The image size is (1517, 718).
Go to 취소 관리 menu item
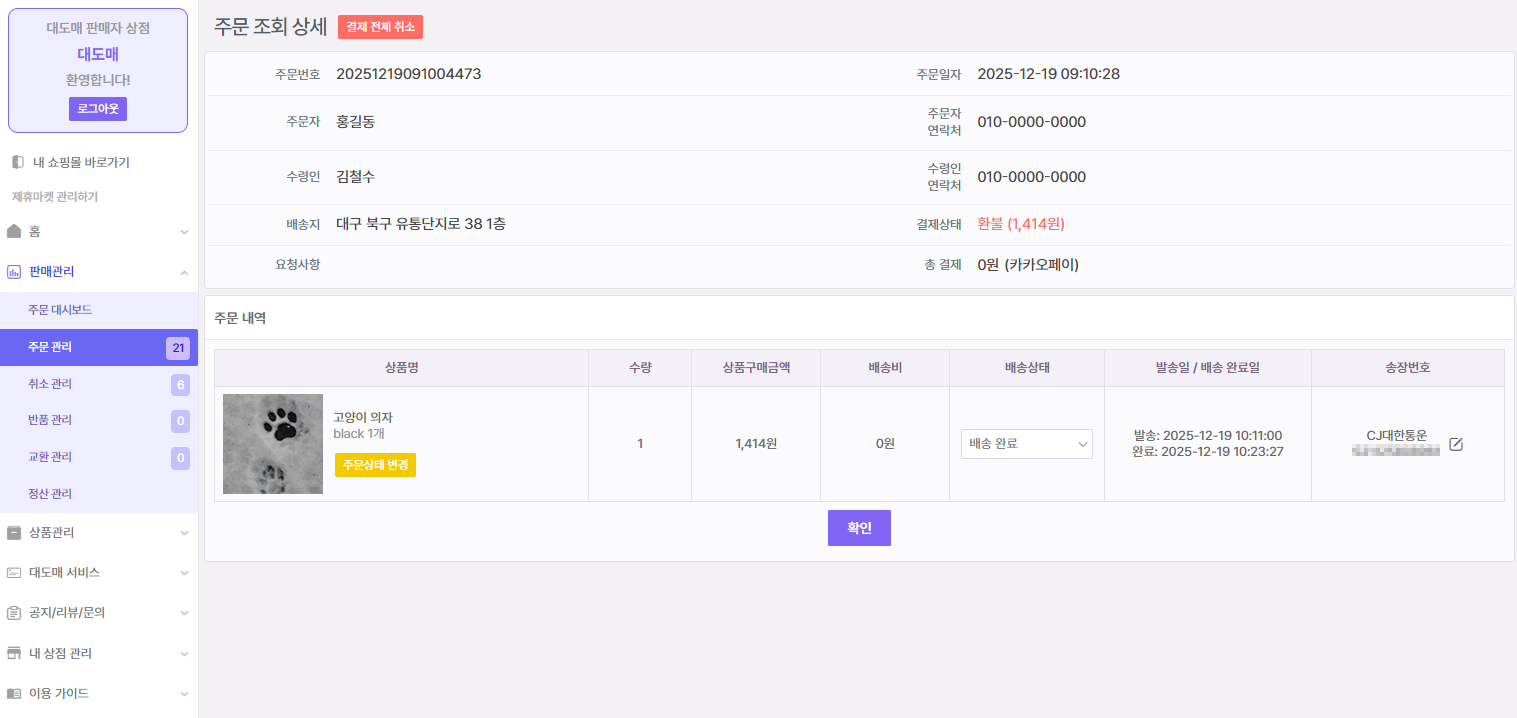pos(50,384)
